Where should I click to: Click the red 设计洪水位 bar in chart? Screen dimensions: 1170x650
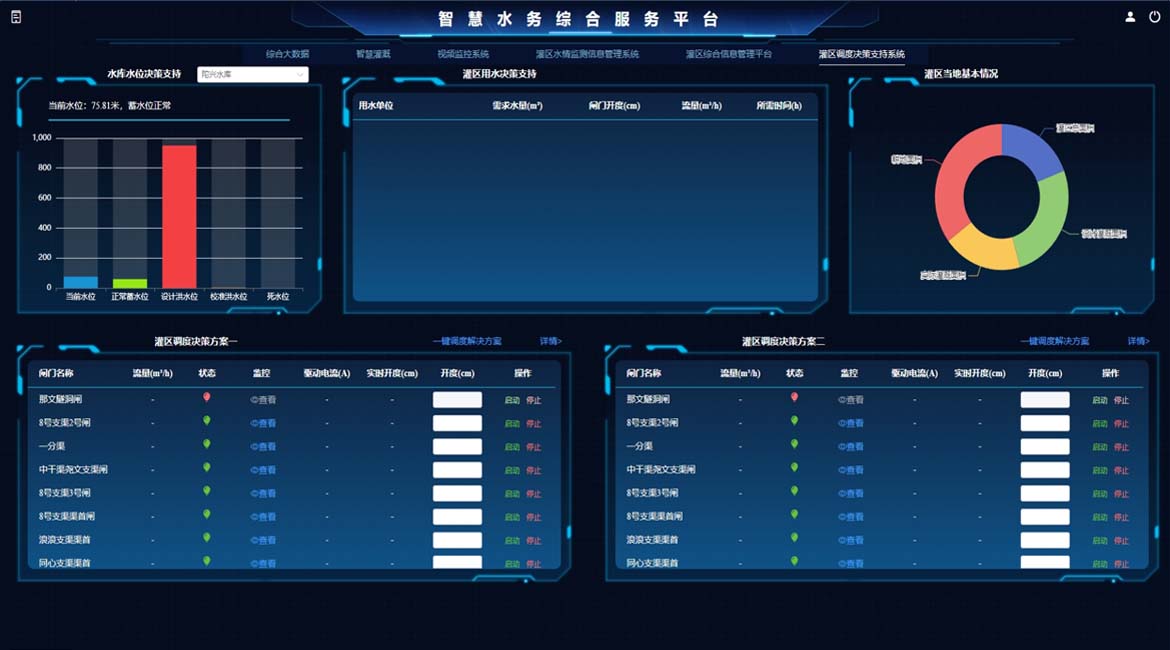coord(179,215)
